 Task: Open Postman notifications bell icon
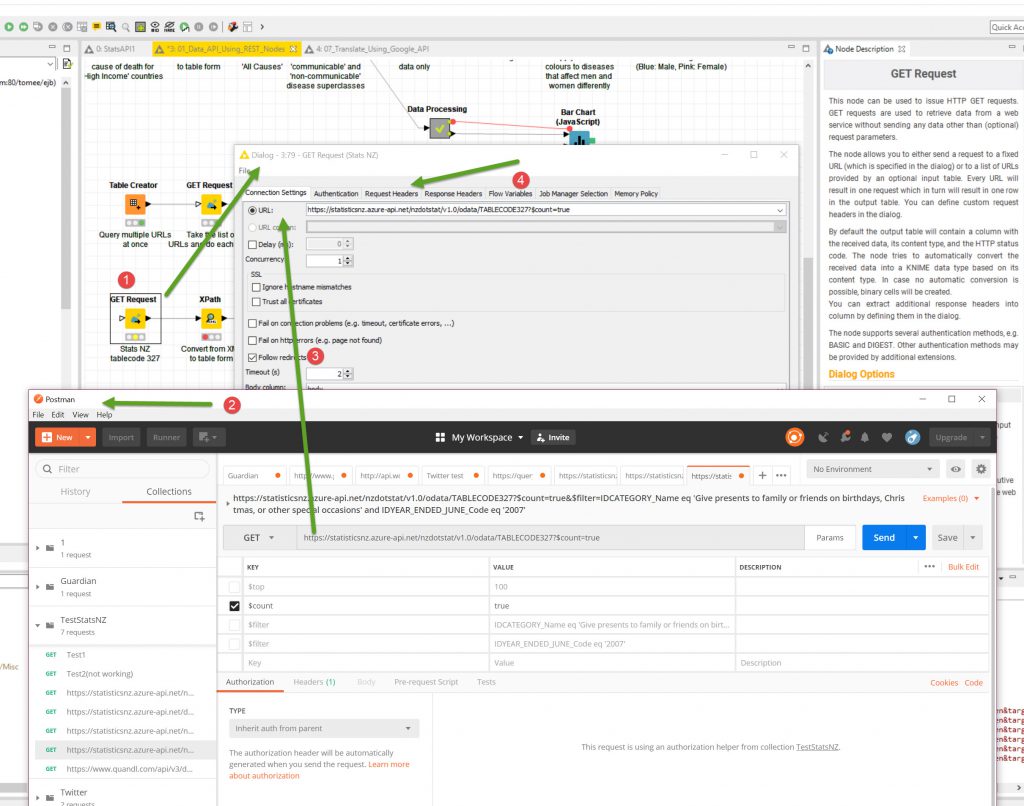(x=865, y=437)
